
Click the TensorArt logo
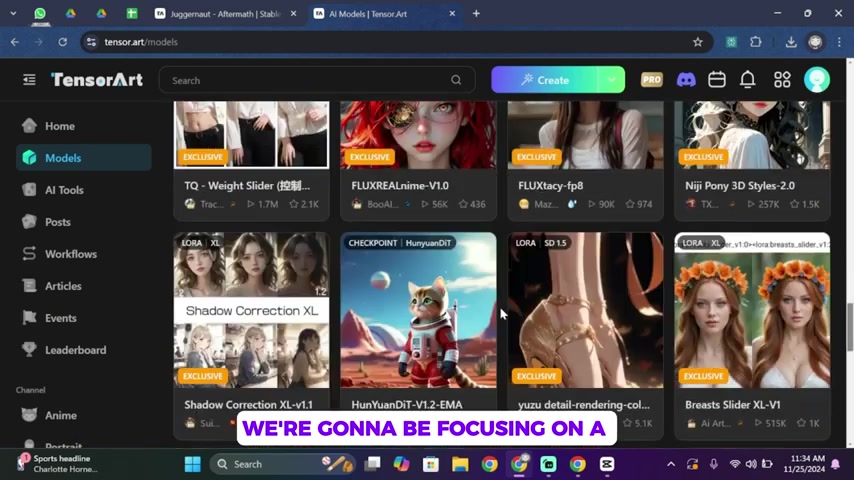97,80
